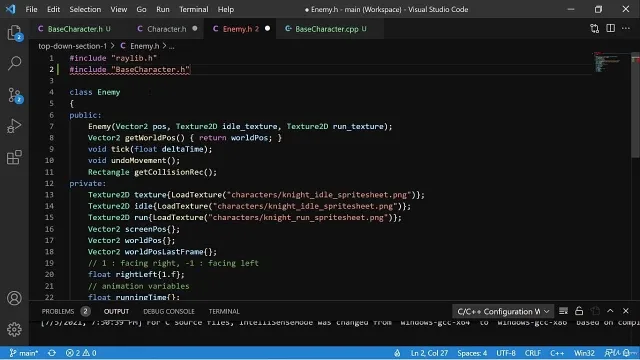
Task: Open the Explorer view in activity bar
Action: (x=15, y=33)
